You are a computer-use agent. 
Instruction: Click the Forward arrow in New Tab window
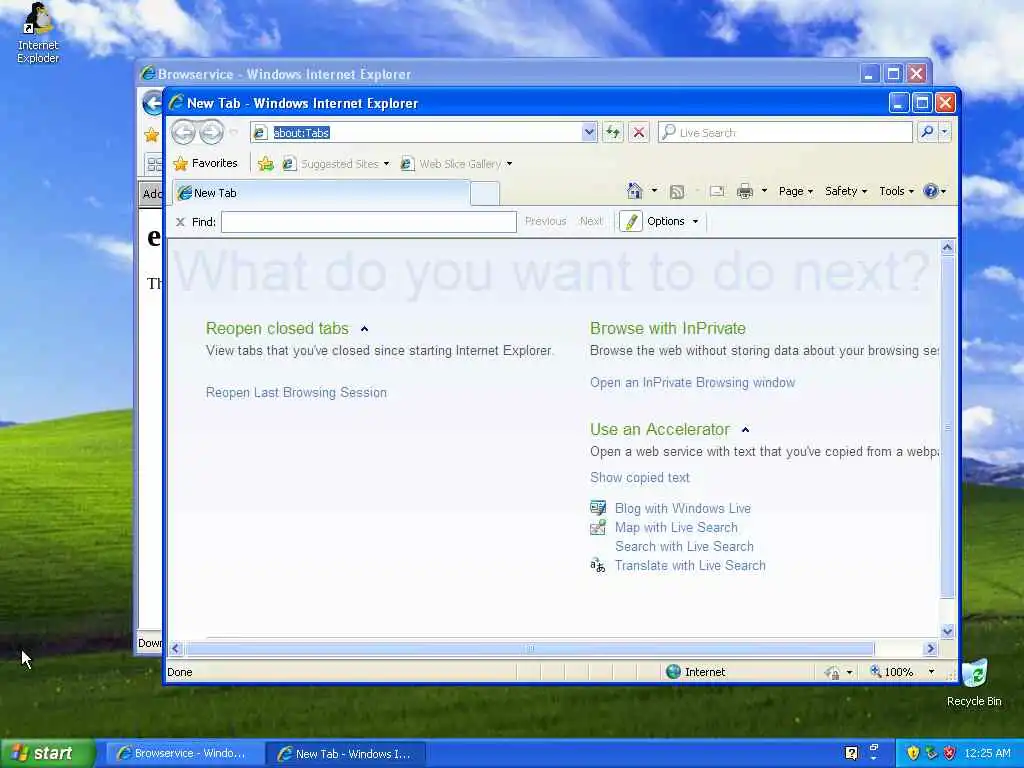(x=211, y=133)
